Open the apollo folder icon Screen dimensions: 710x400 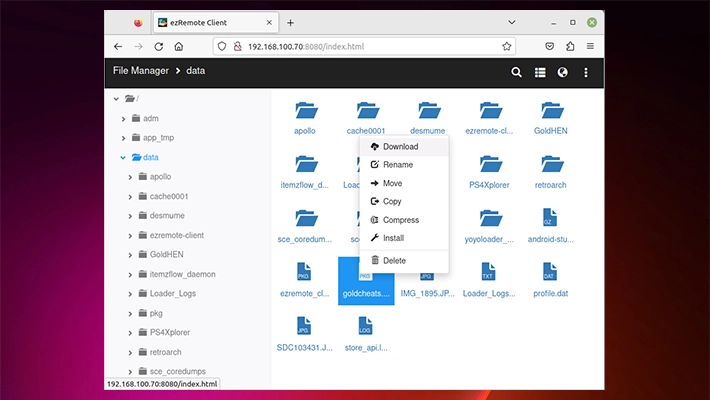pos(306,111)
